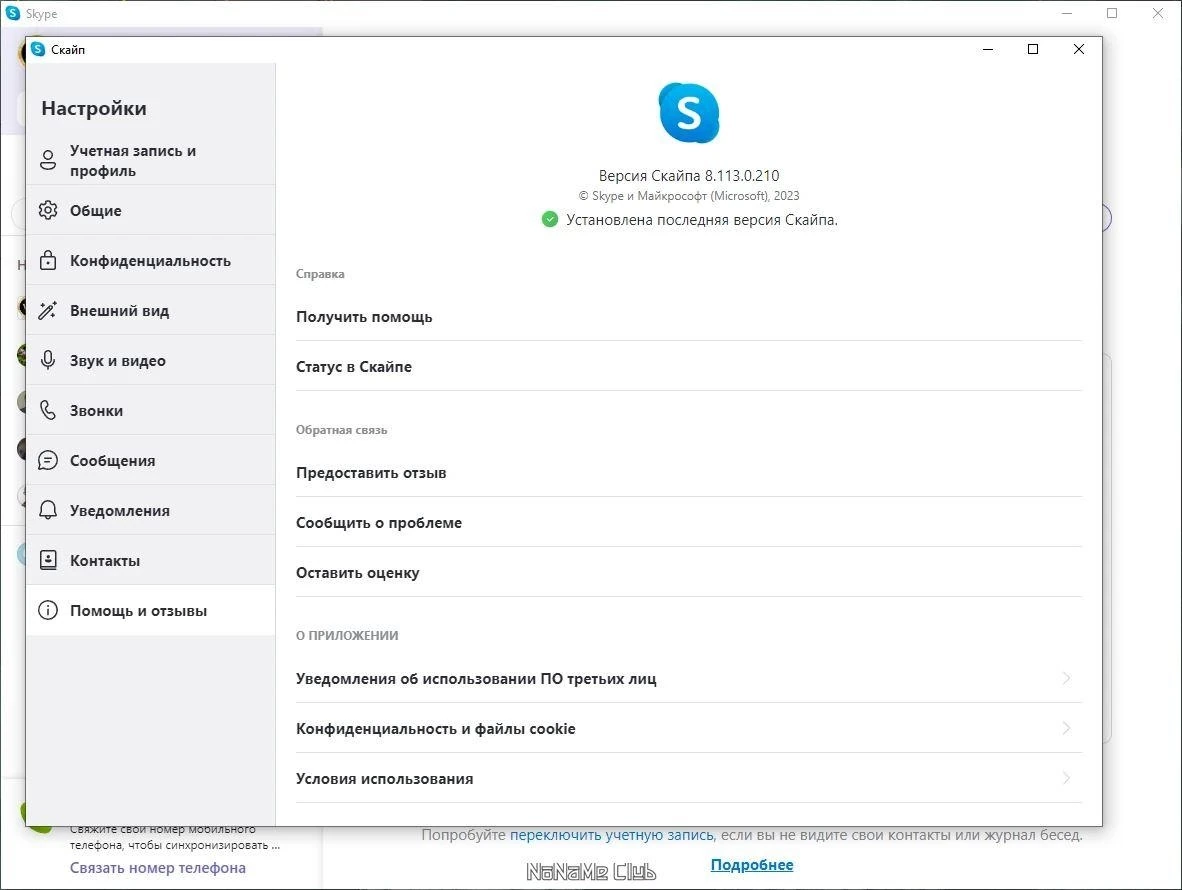Open the Звонки settings section

[151, 410]
